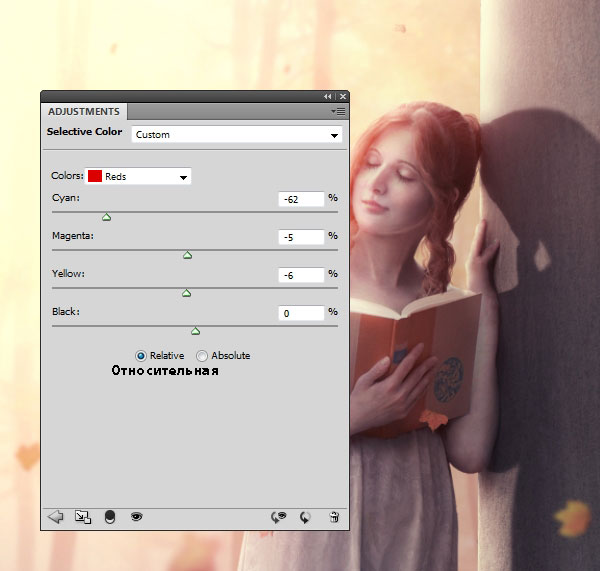600x571 pixels.
Task: Toggle adjustment layer visibility eye icon
Action: coord(137,517)
